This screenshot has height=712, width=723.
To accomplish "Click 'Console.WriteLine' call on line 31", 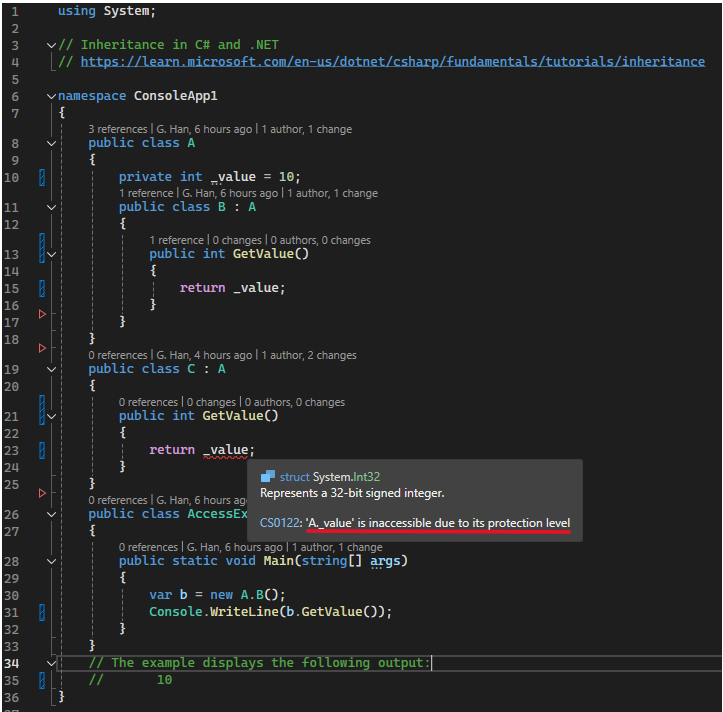I will (215, 611).
